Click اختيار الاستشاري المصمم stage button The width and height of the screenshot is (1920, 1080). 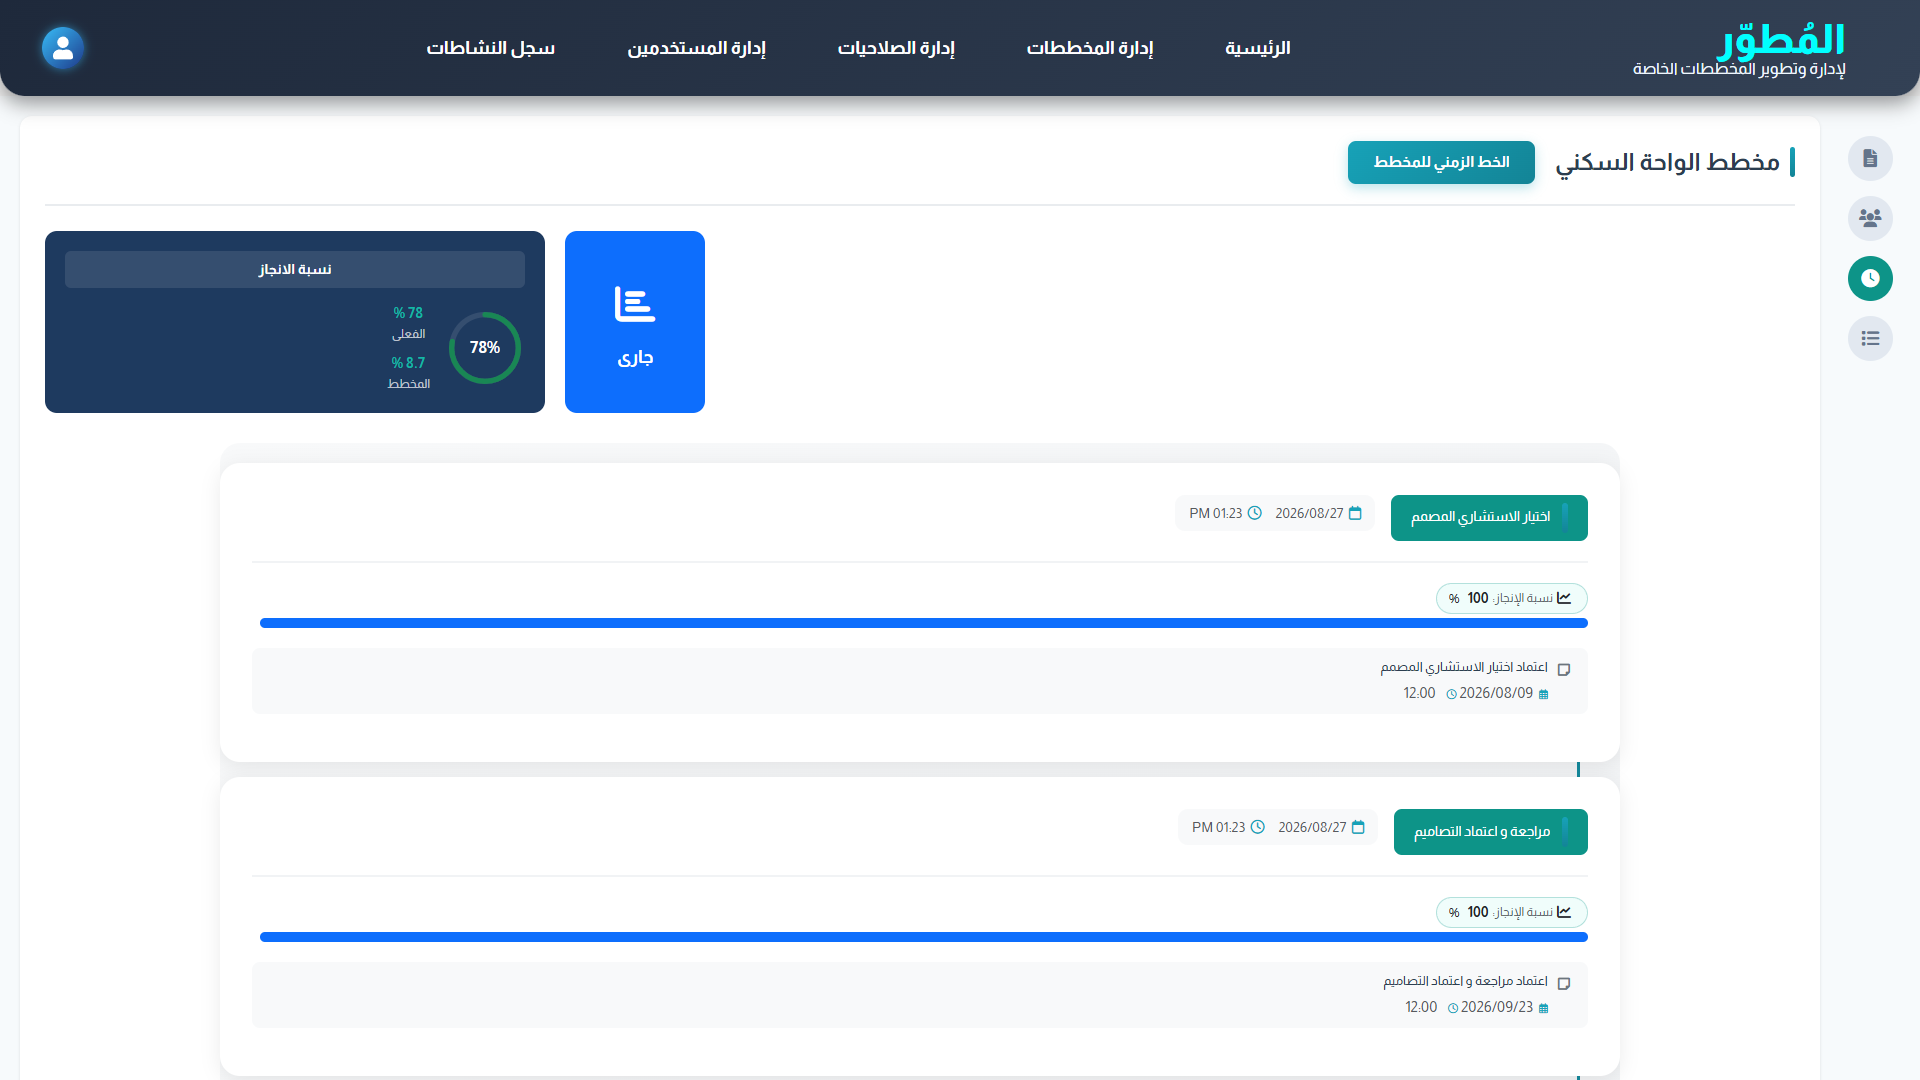(x=1489, y=518)
